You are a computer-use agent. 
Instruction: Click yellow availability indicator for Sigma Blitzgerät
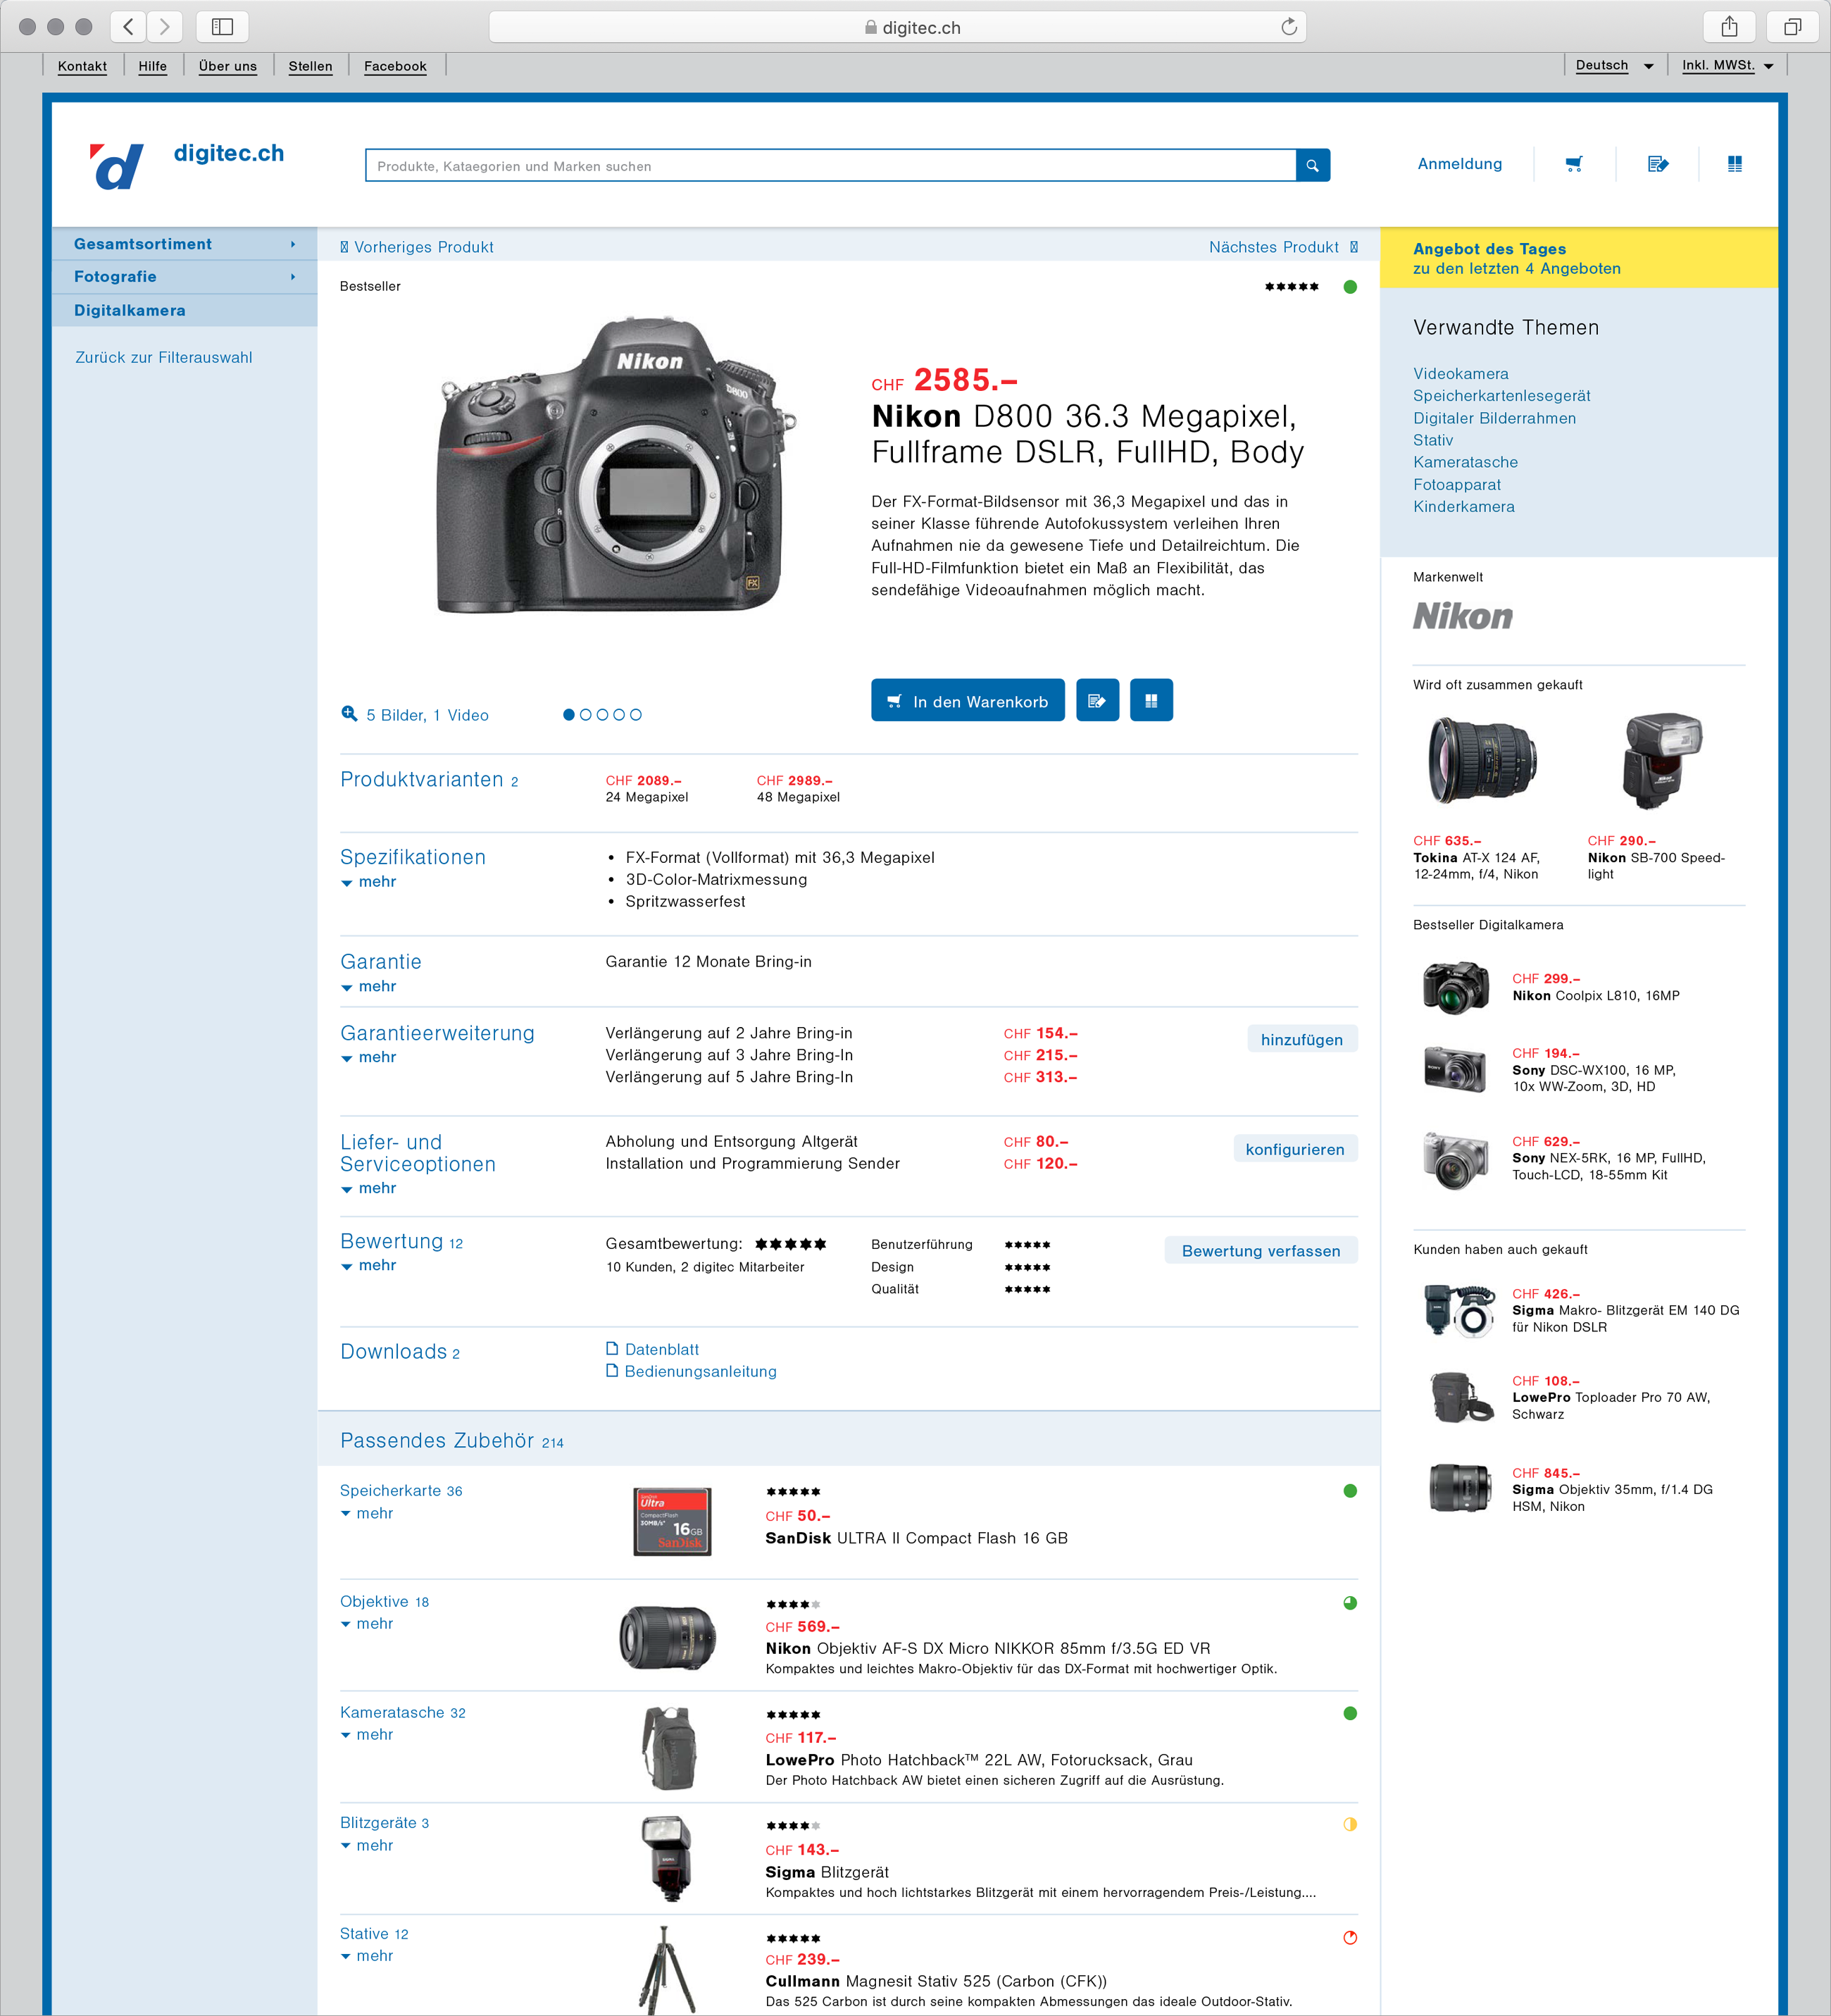pyautogui.click(x=1350, y=1824)
